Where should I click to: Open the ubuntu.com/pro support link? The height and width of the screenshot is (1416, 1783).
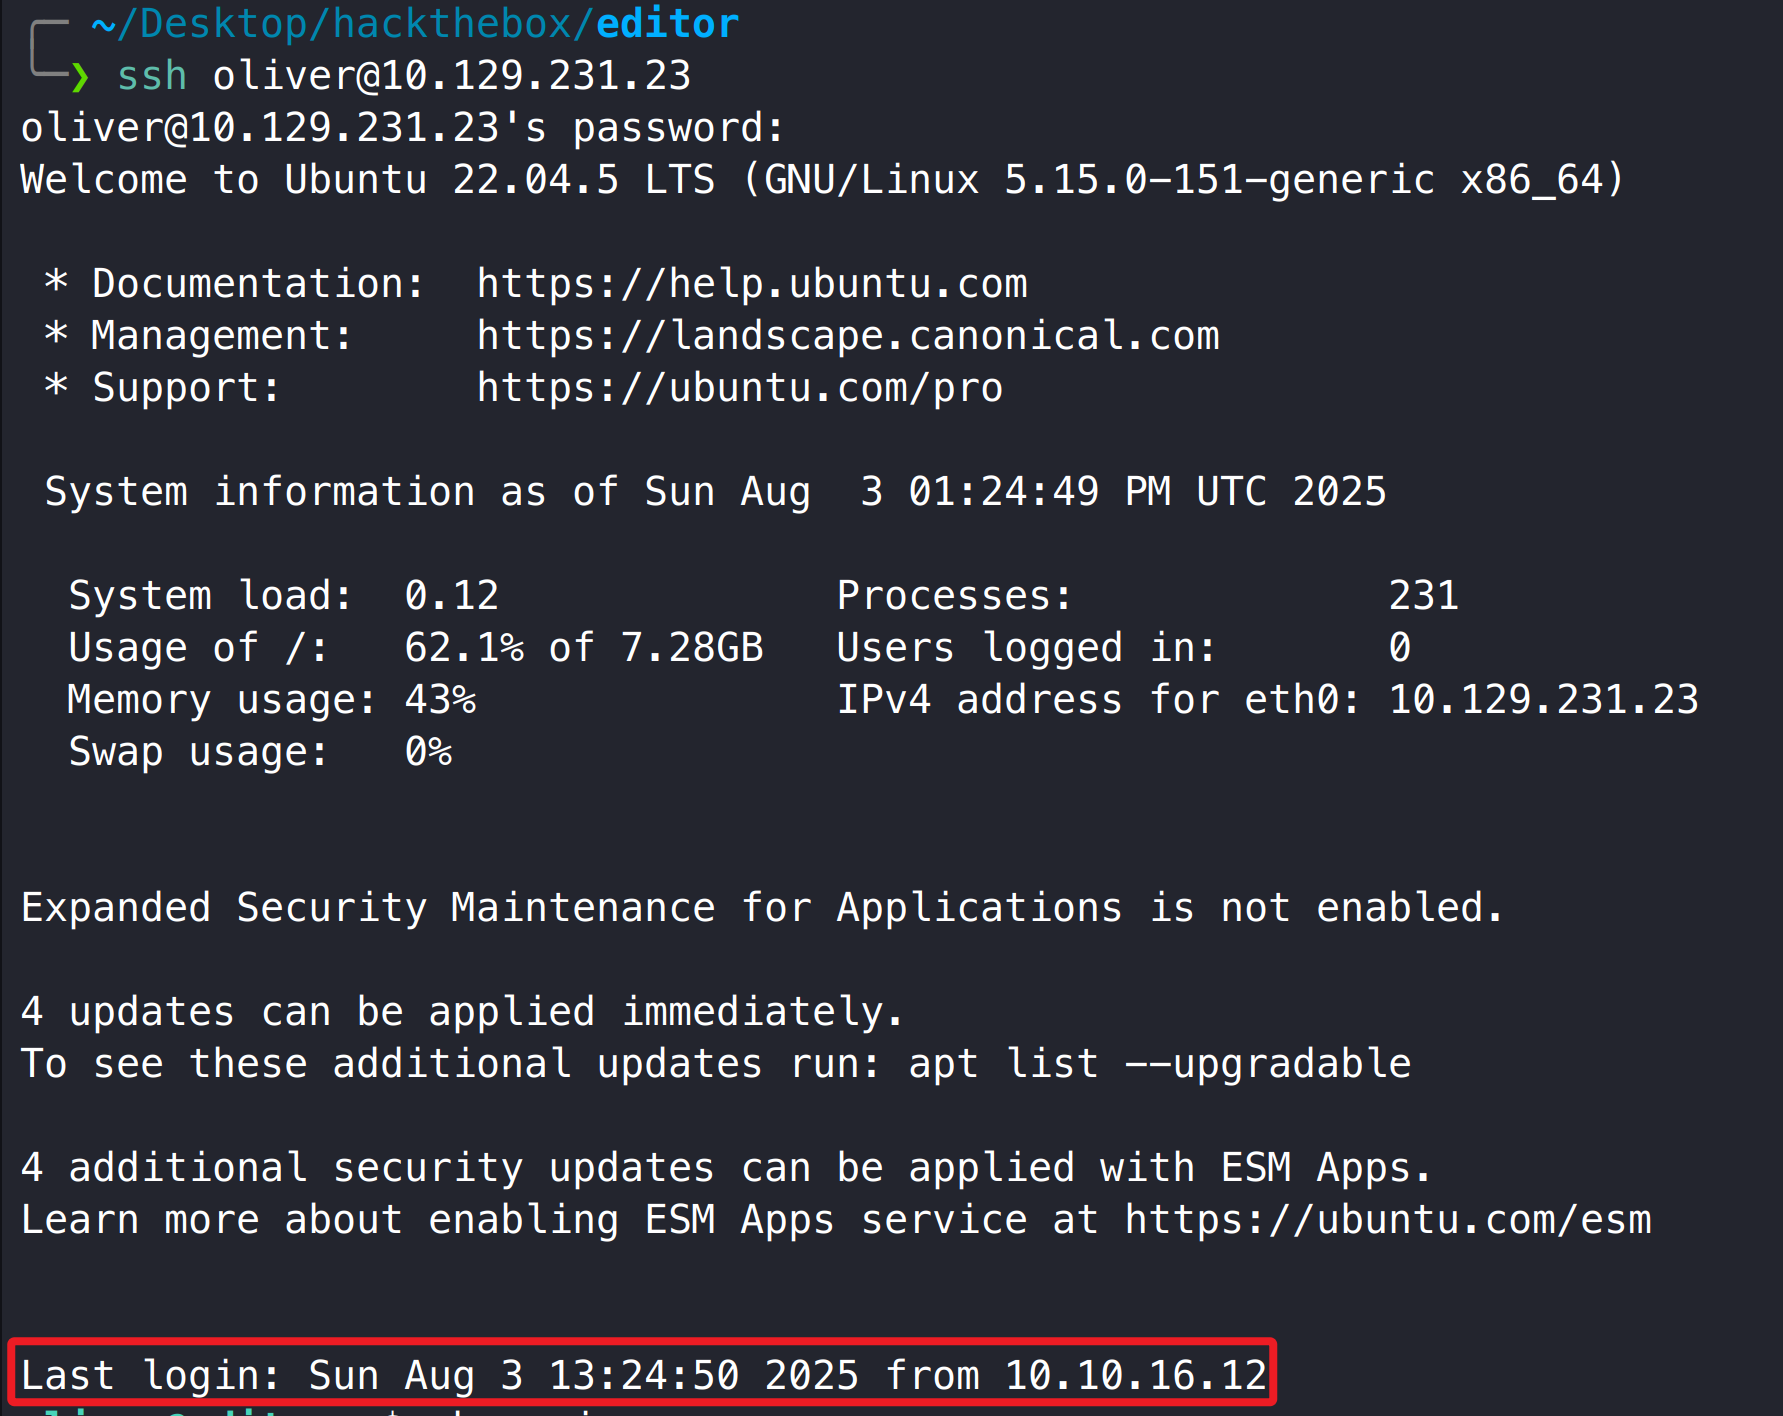(739, 388)
